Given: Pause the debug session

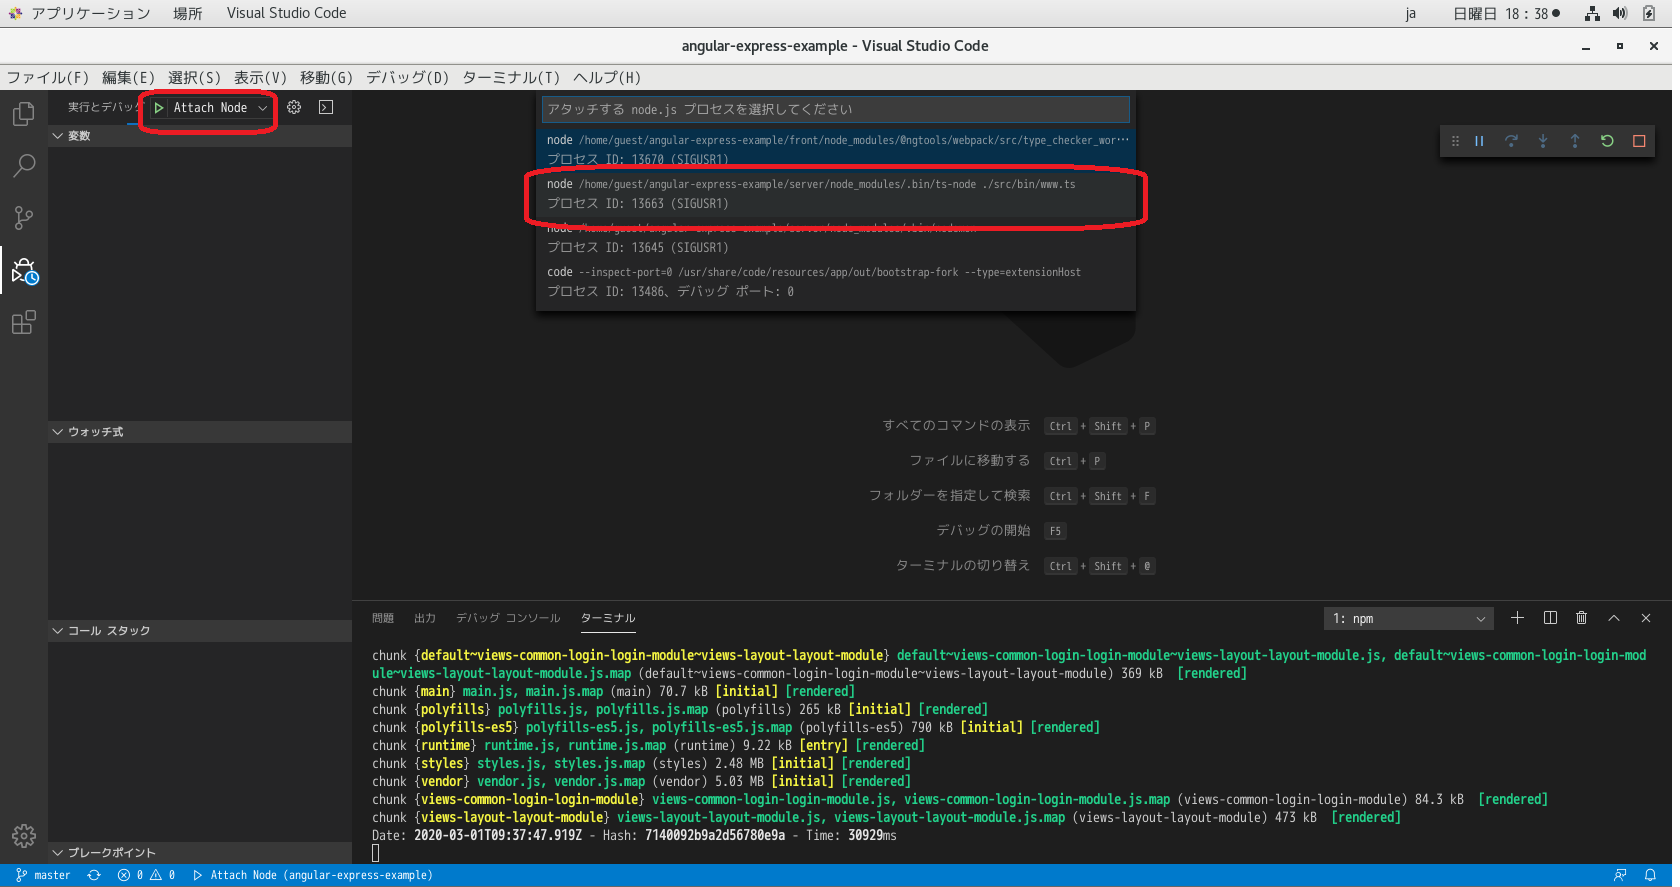Looking at the screenshot, I should (1479, 141).
